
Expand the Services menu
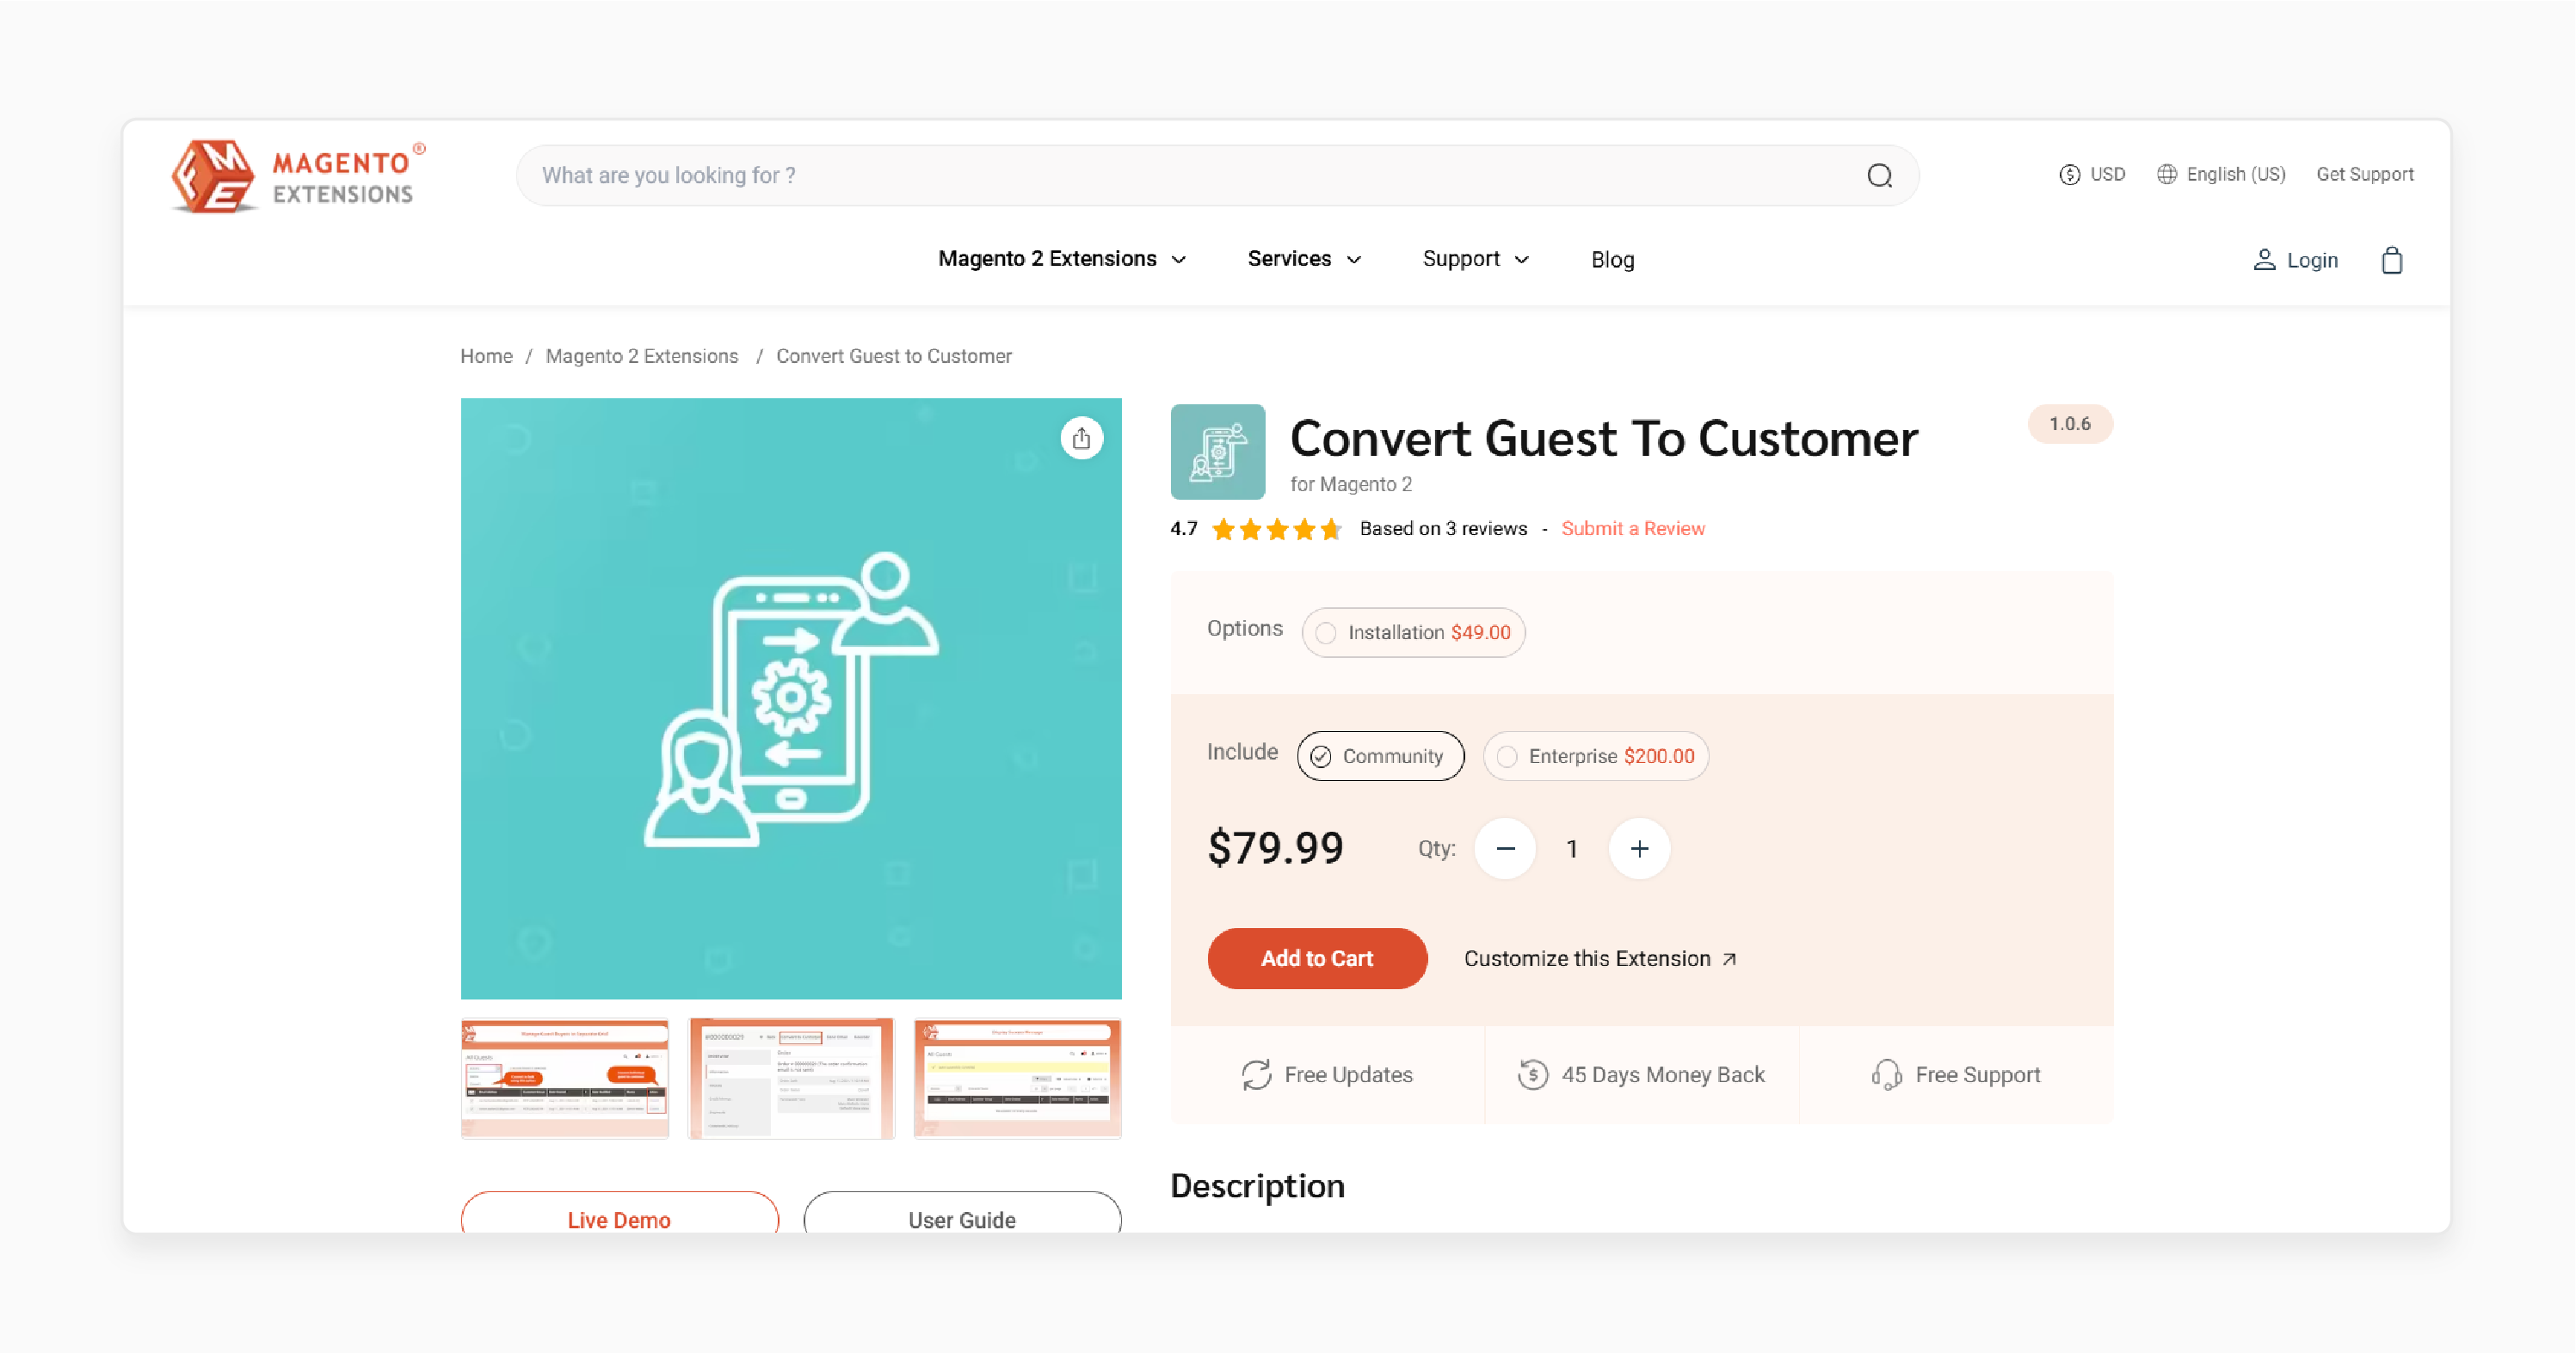[x=1304, y=259]
